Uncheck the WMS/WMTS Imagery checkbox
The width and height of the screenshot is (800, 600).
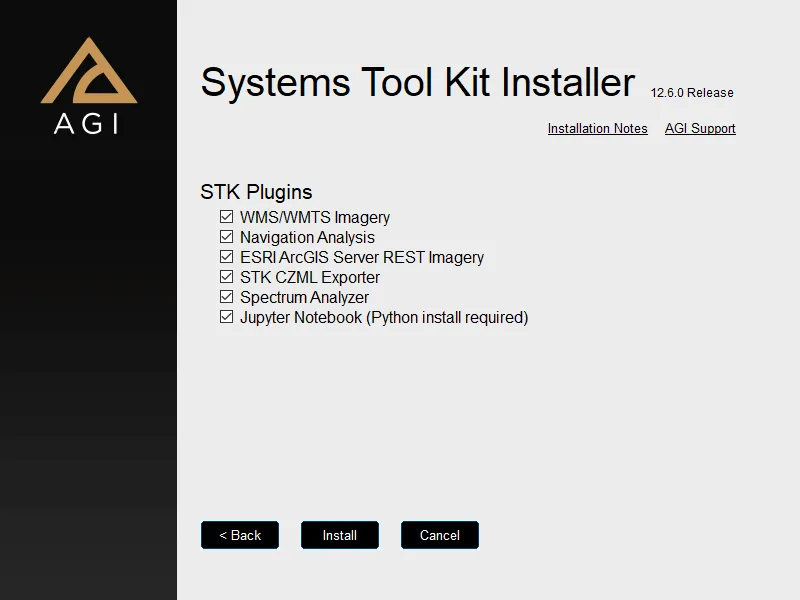point(227,217)
